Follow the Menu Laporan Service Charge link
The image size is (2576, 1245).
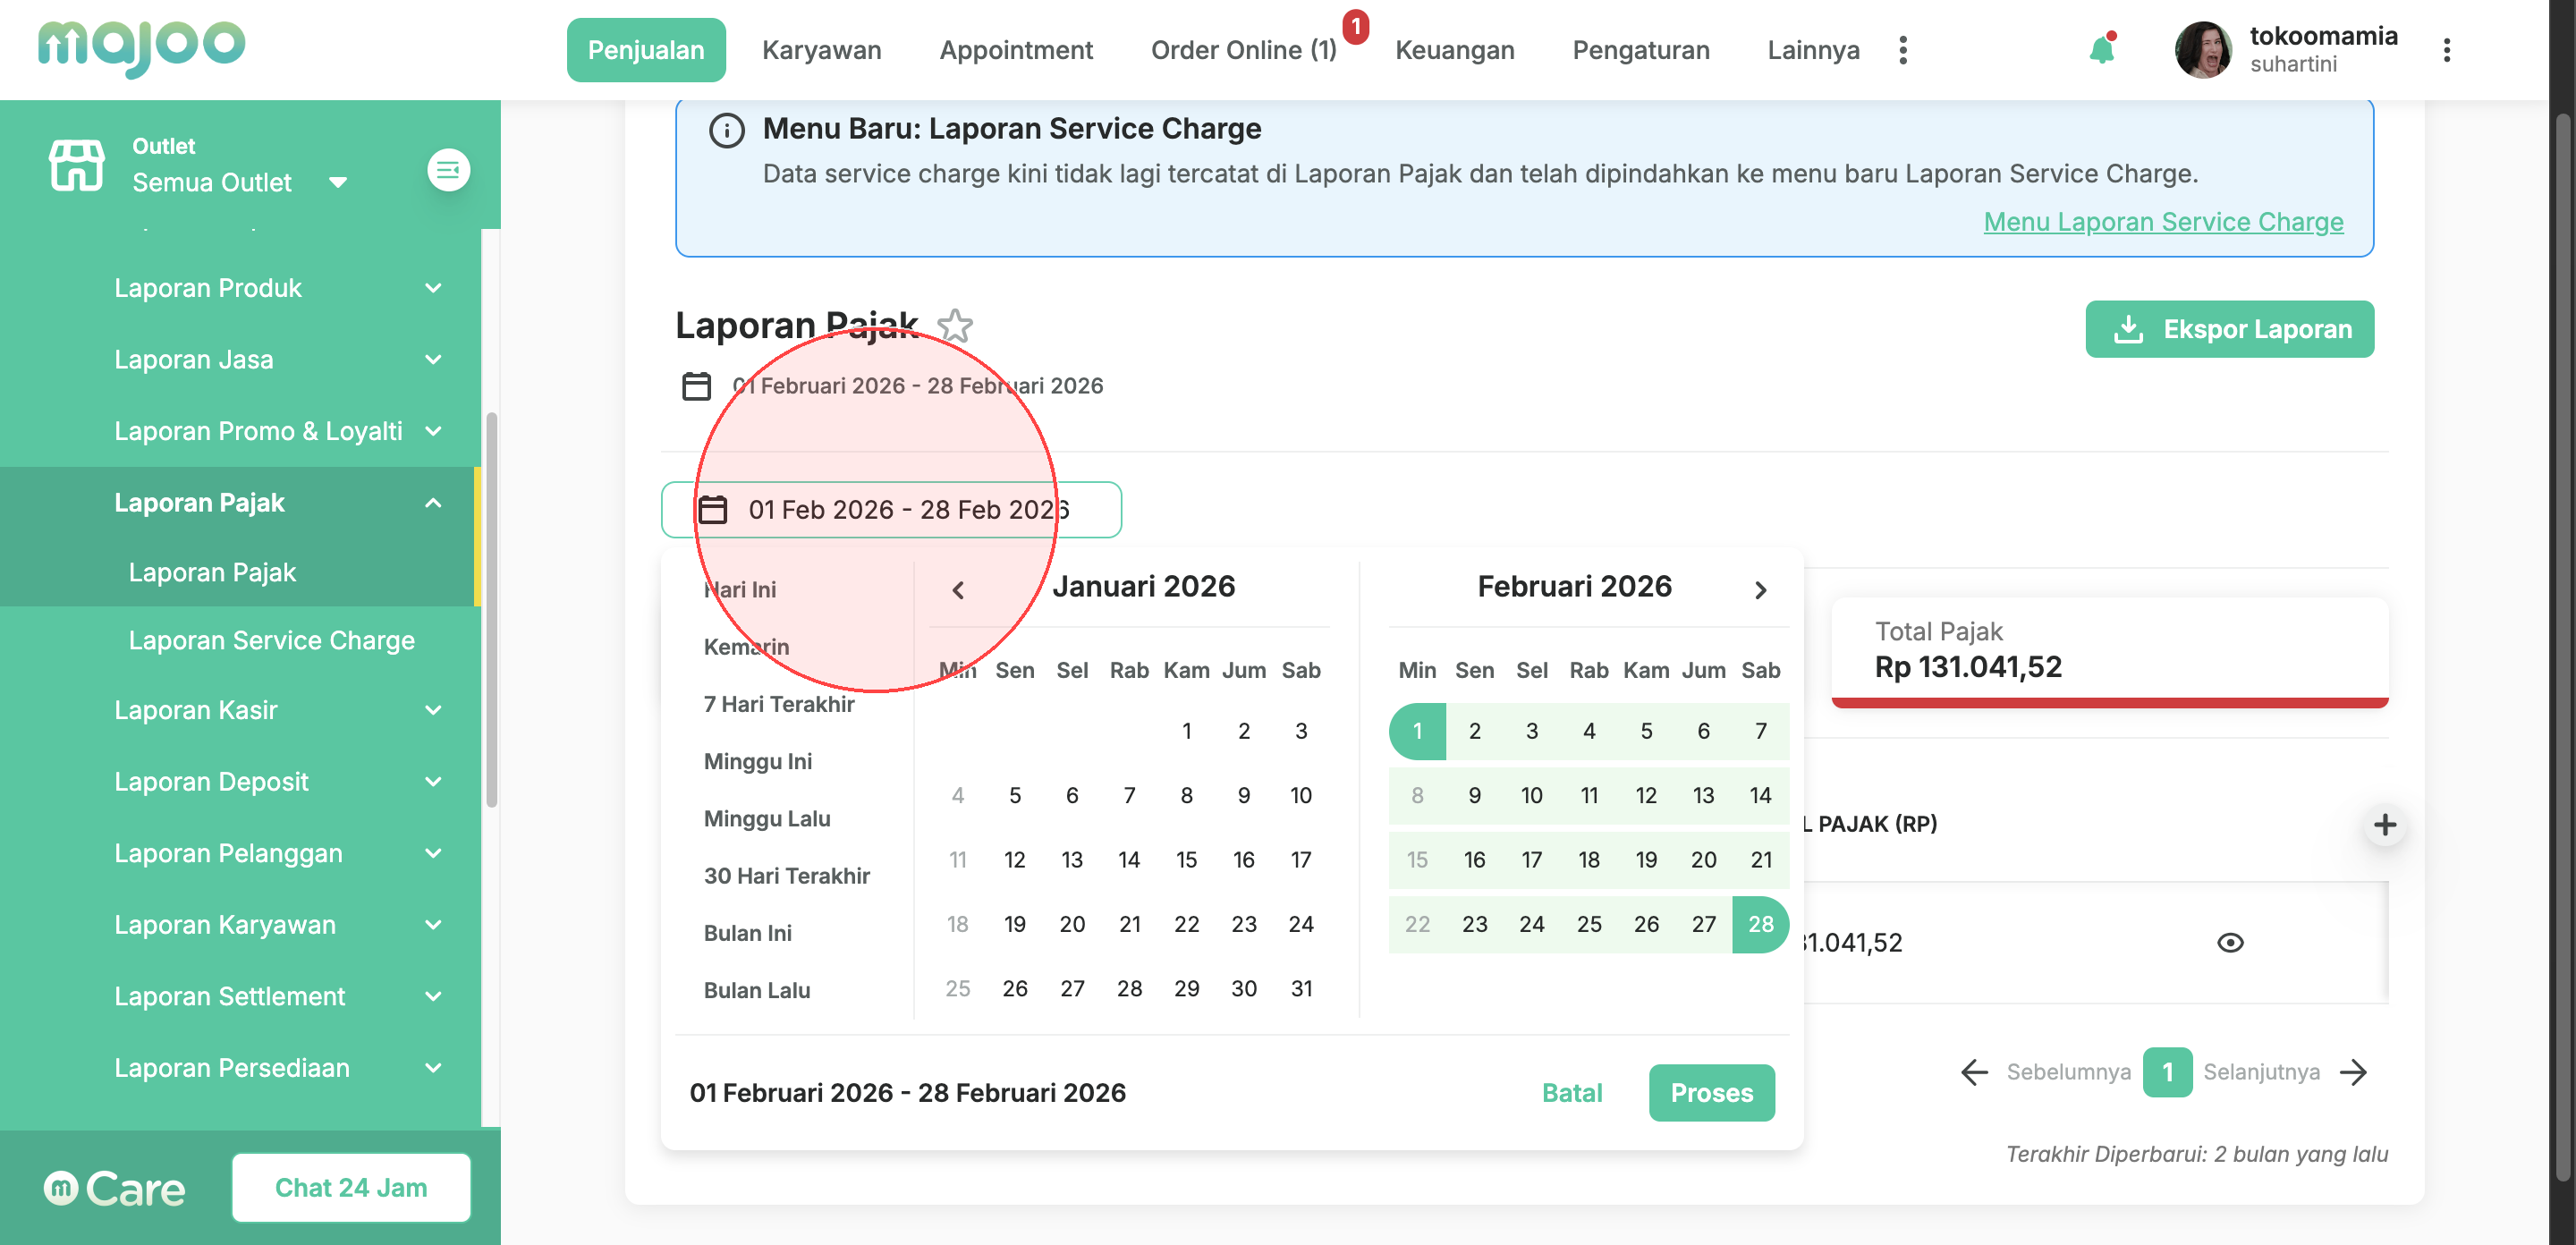2162,222
